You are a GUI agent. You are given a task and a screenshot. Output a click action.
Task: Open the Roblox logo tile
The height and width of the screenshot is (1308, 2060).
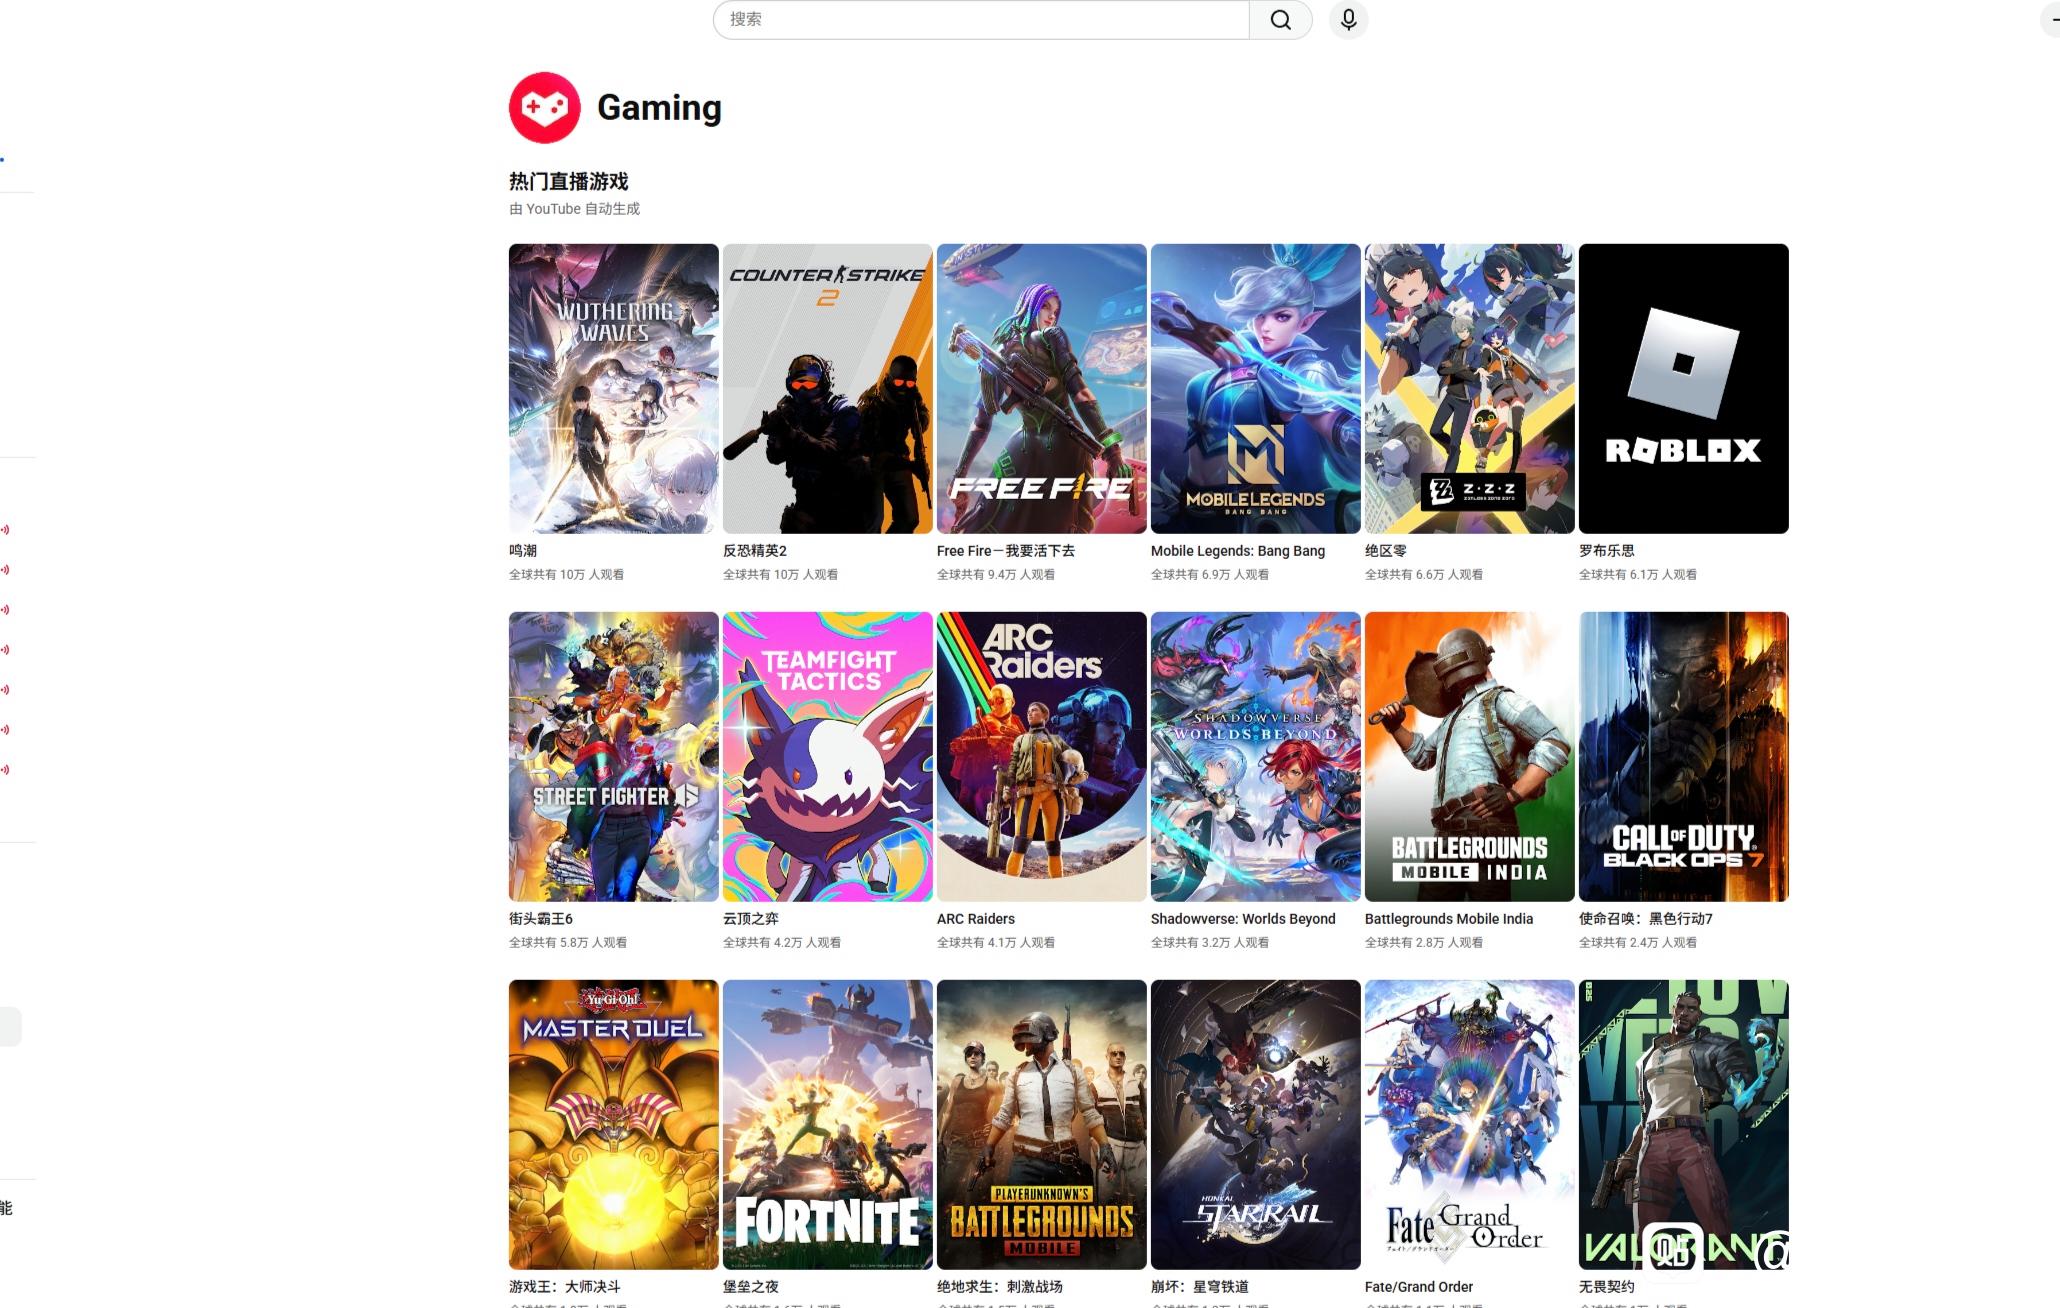[1683, 388]
